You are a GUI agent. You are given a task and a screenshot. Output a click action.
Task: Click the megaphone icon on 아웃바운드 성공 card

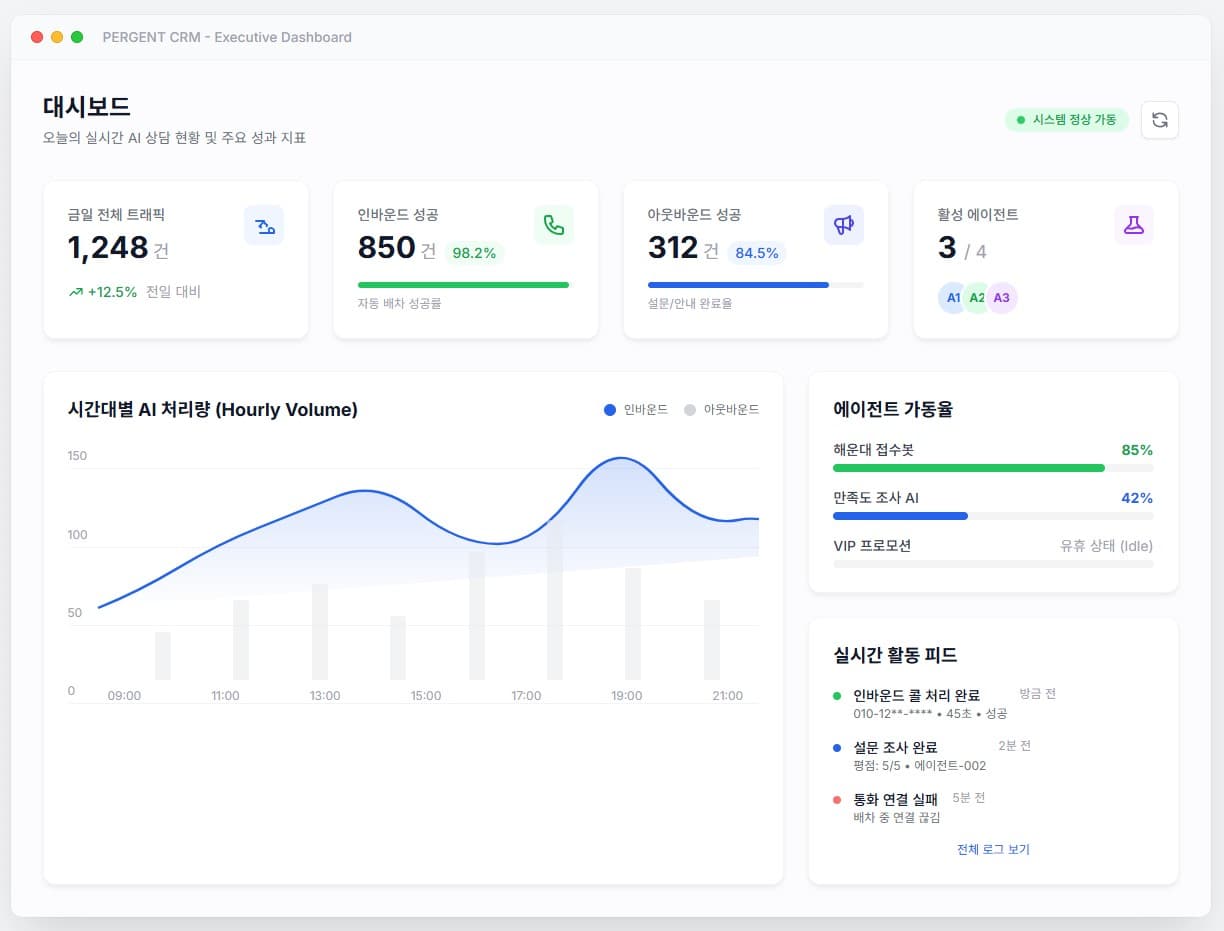tap(844, 225)
